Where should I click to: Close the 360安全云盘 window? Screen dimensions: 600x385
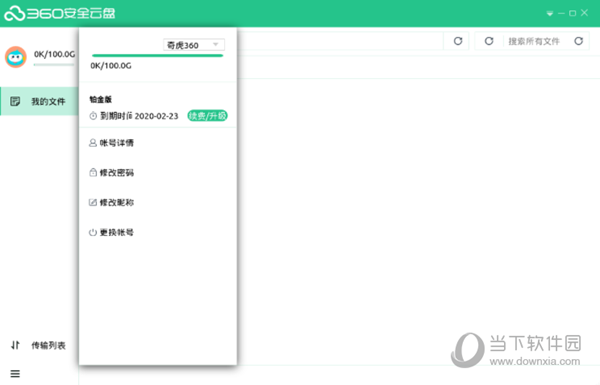tap(585, 13)
